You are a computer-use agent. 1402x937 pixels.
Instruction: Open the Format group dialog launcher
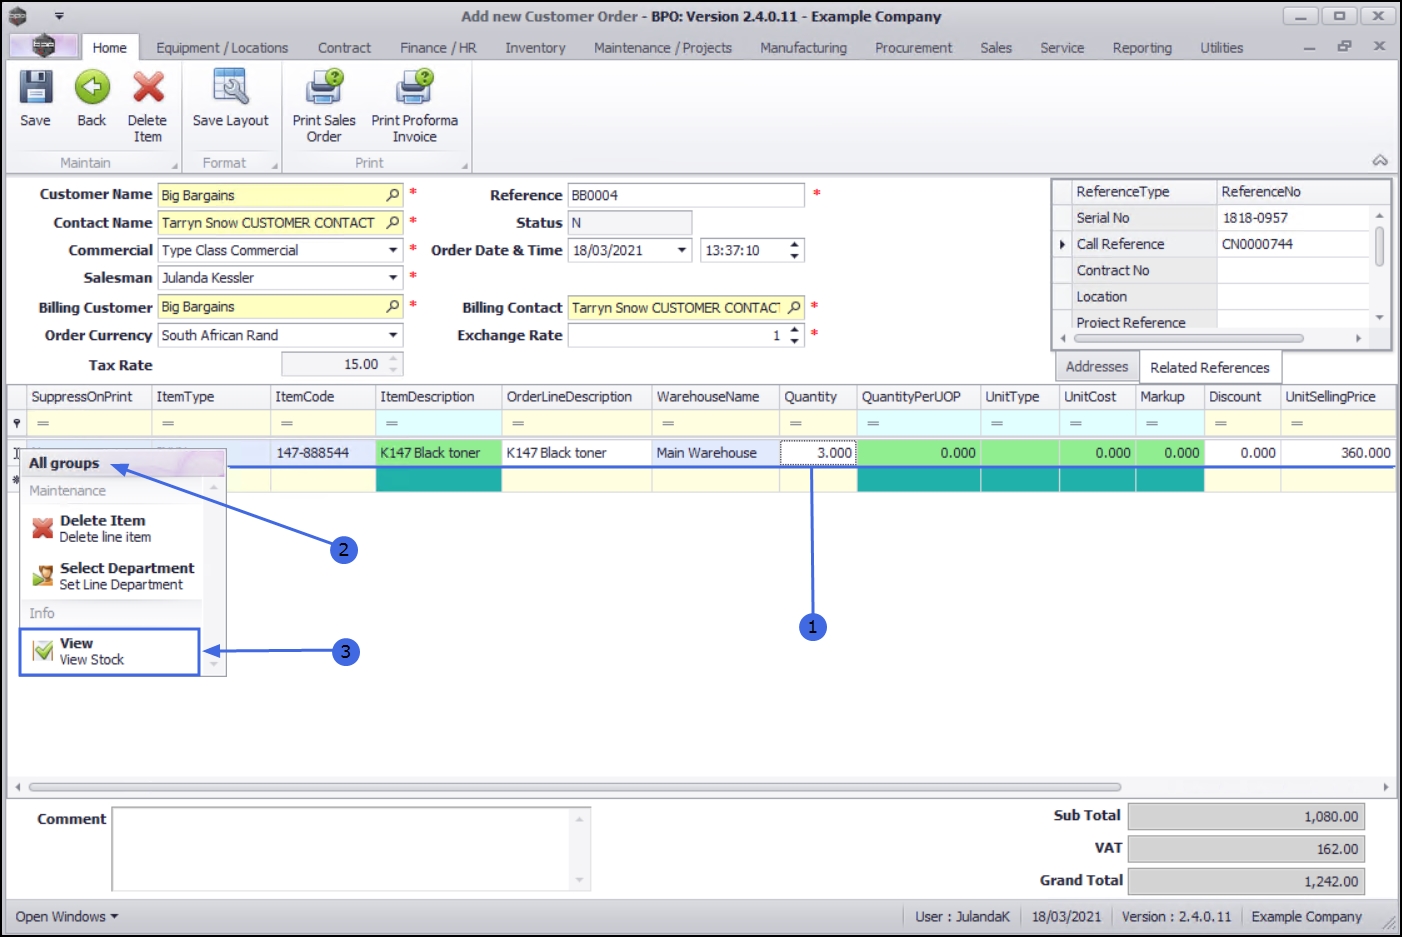(275, 166)
